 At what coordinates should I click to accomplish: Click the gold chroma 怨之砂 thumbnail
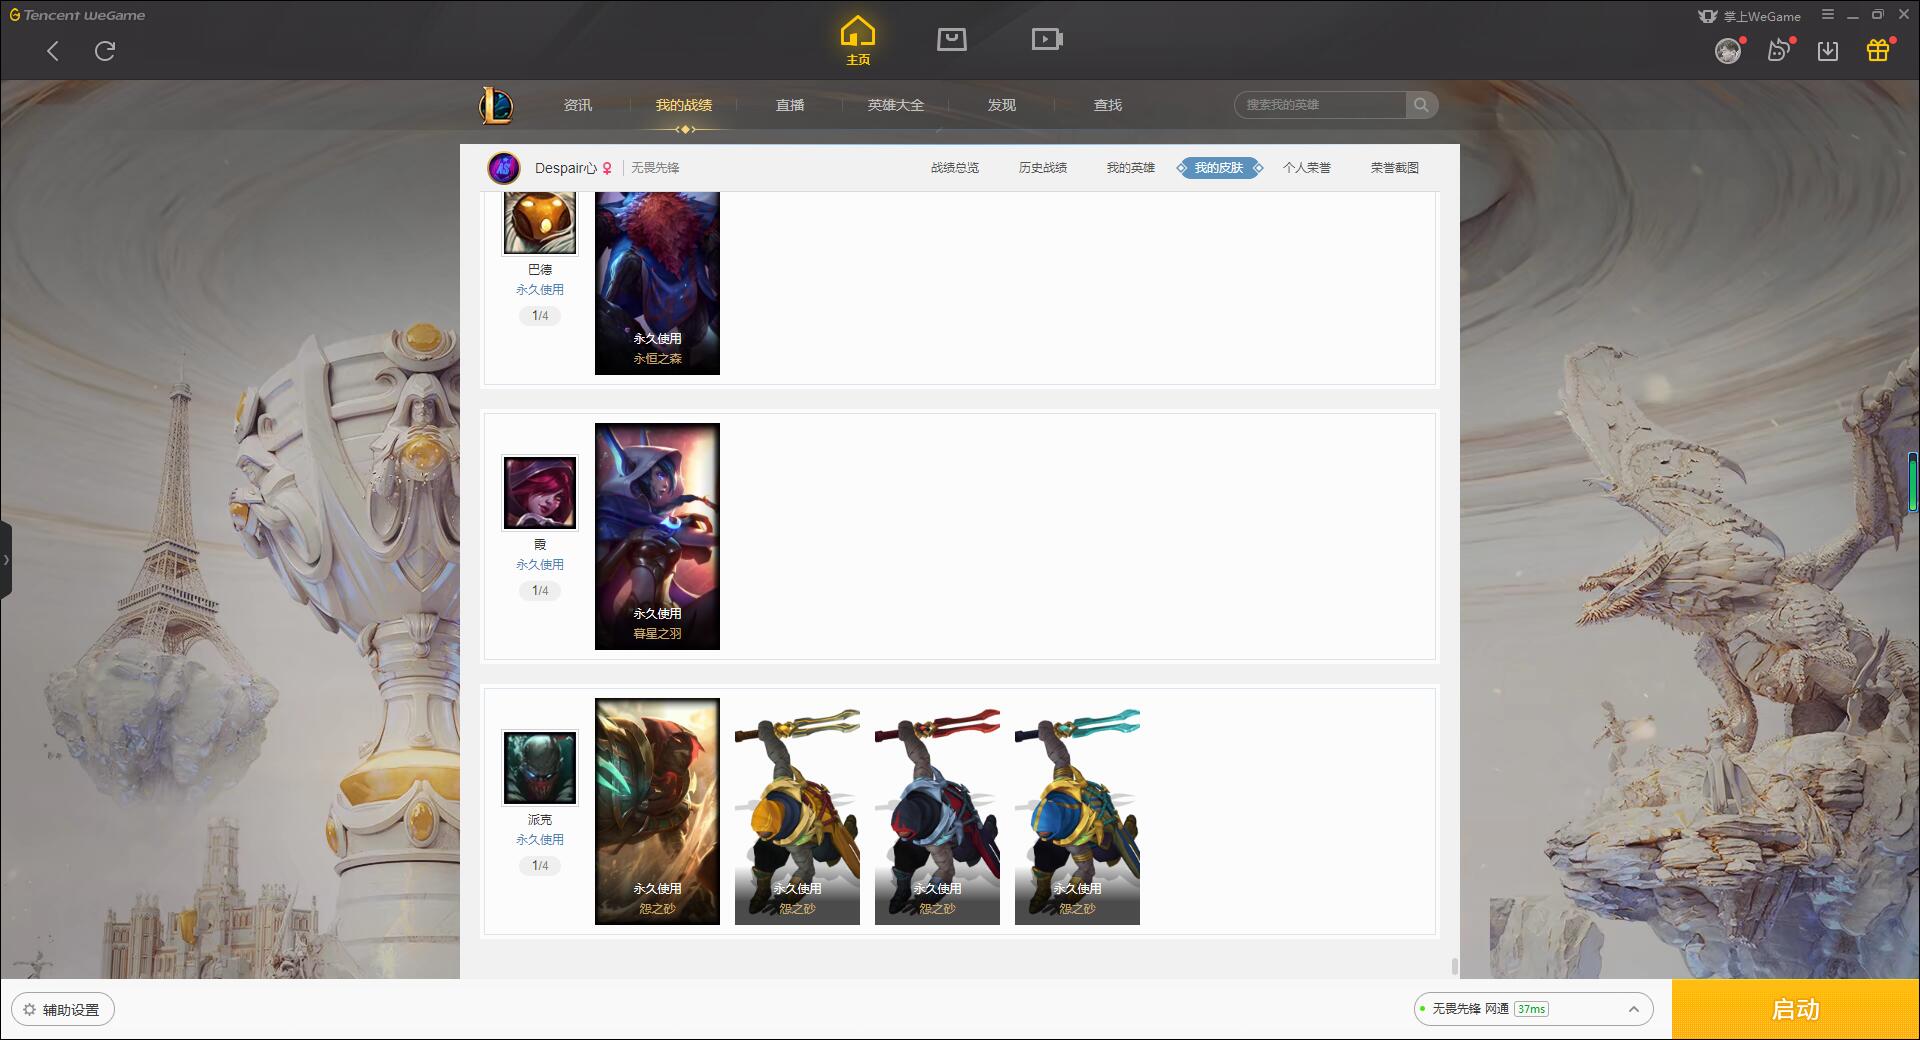(797, 811)
